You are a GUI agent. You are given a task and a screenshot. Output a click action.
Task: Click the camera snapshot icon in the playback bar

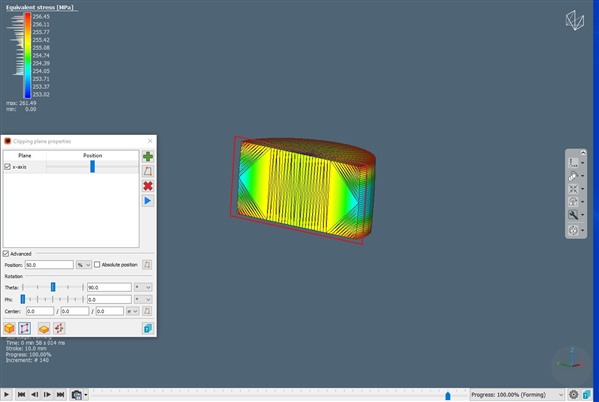pyautogui.click(x=77, y=395)
